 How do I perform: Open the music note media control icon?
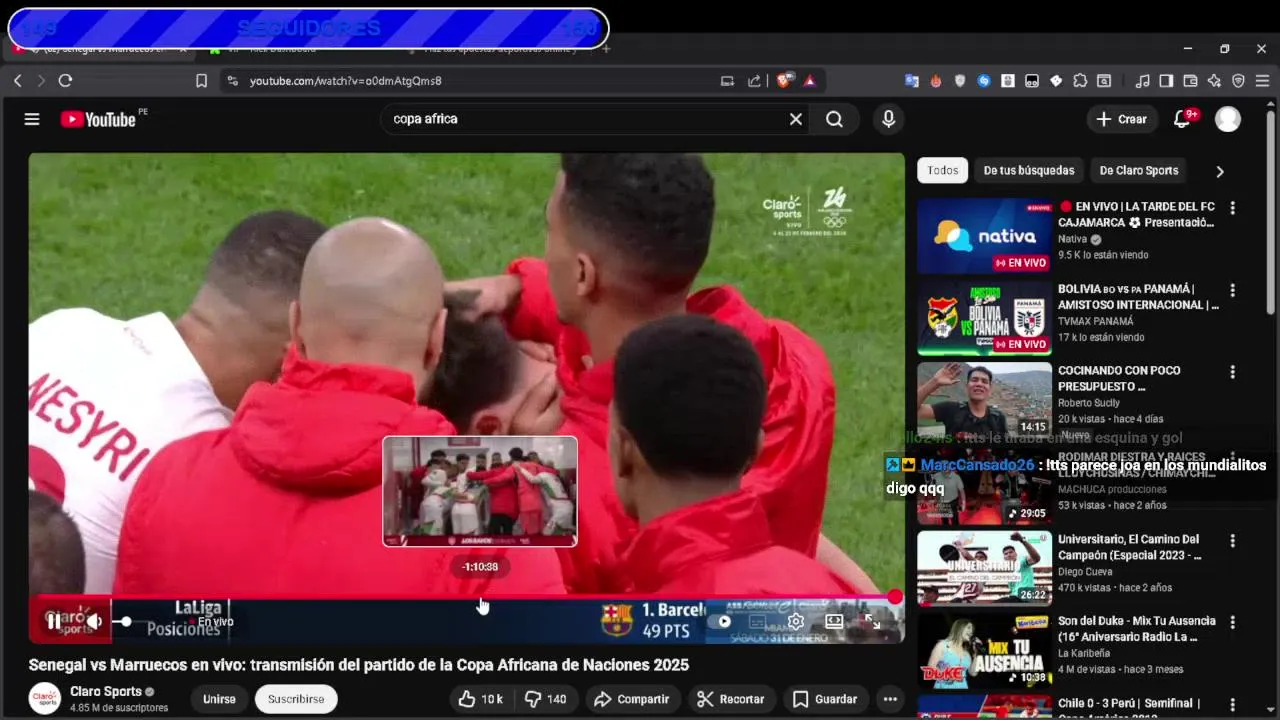(x=1142, y=81)
